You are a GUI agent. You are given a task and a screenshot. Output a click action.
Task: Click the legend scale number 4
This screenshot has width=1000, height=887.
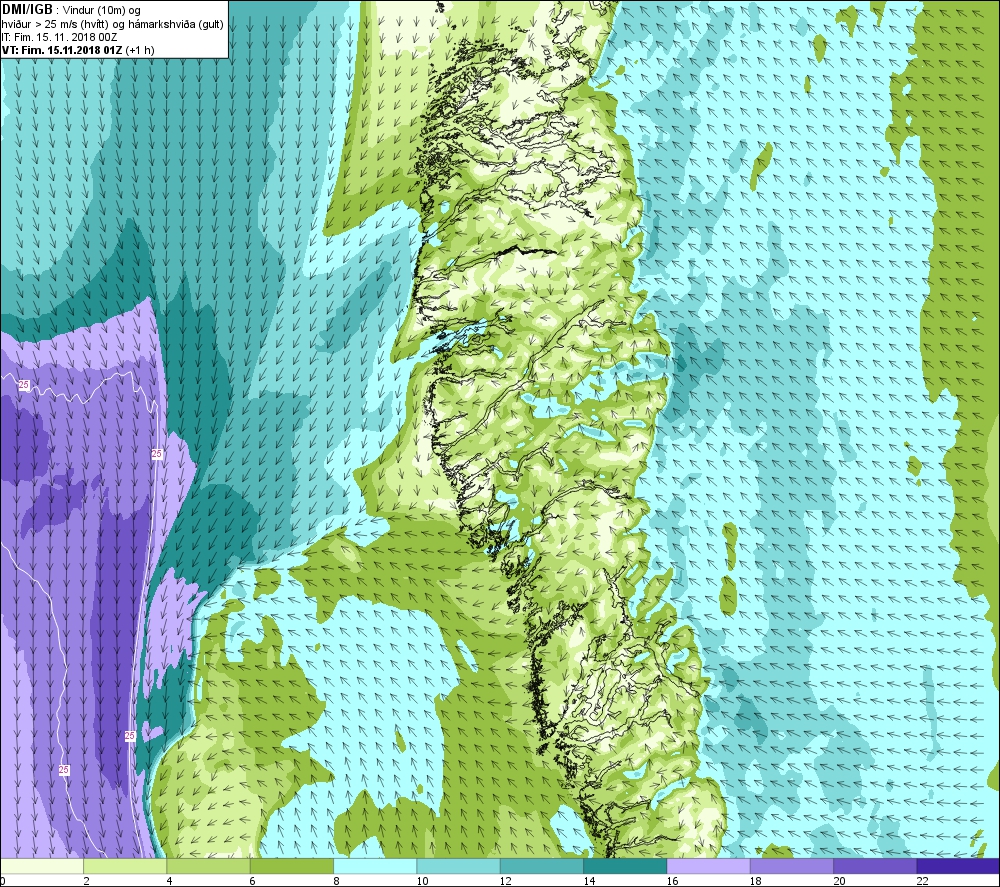(170, 881)
